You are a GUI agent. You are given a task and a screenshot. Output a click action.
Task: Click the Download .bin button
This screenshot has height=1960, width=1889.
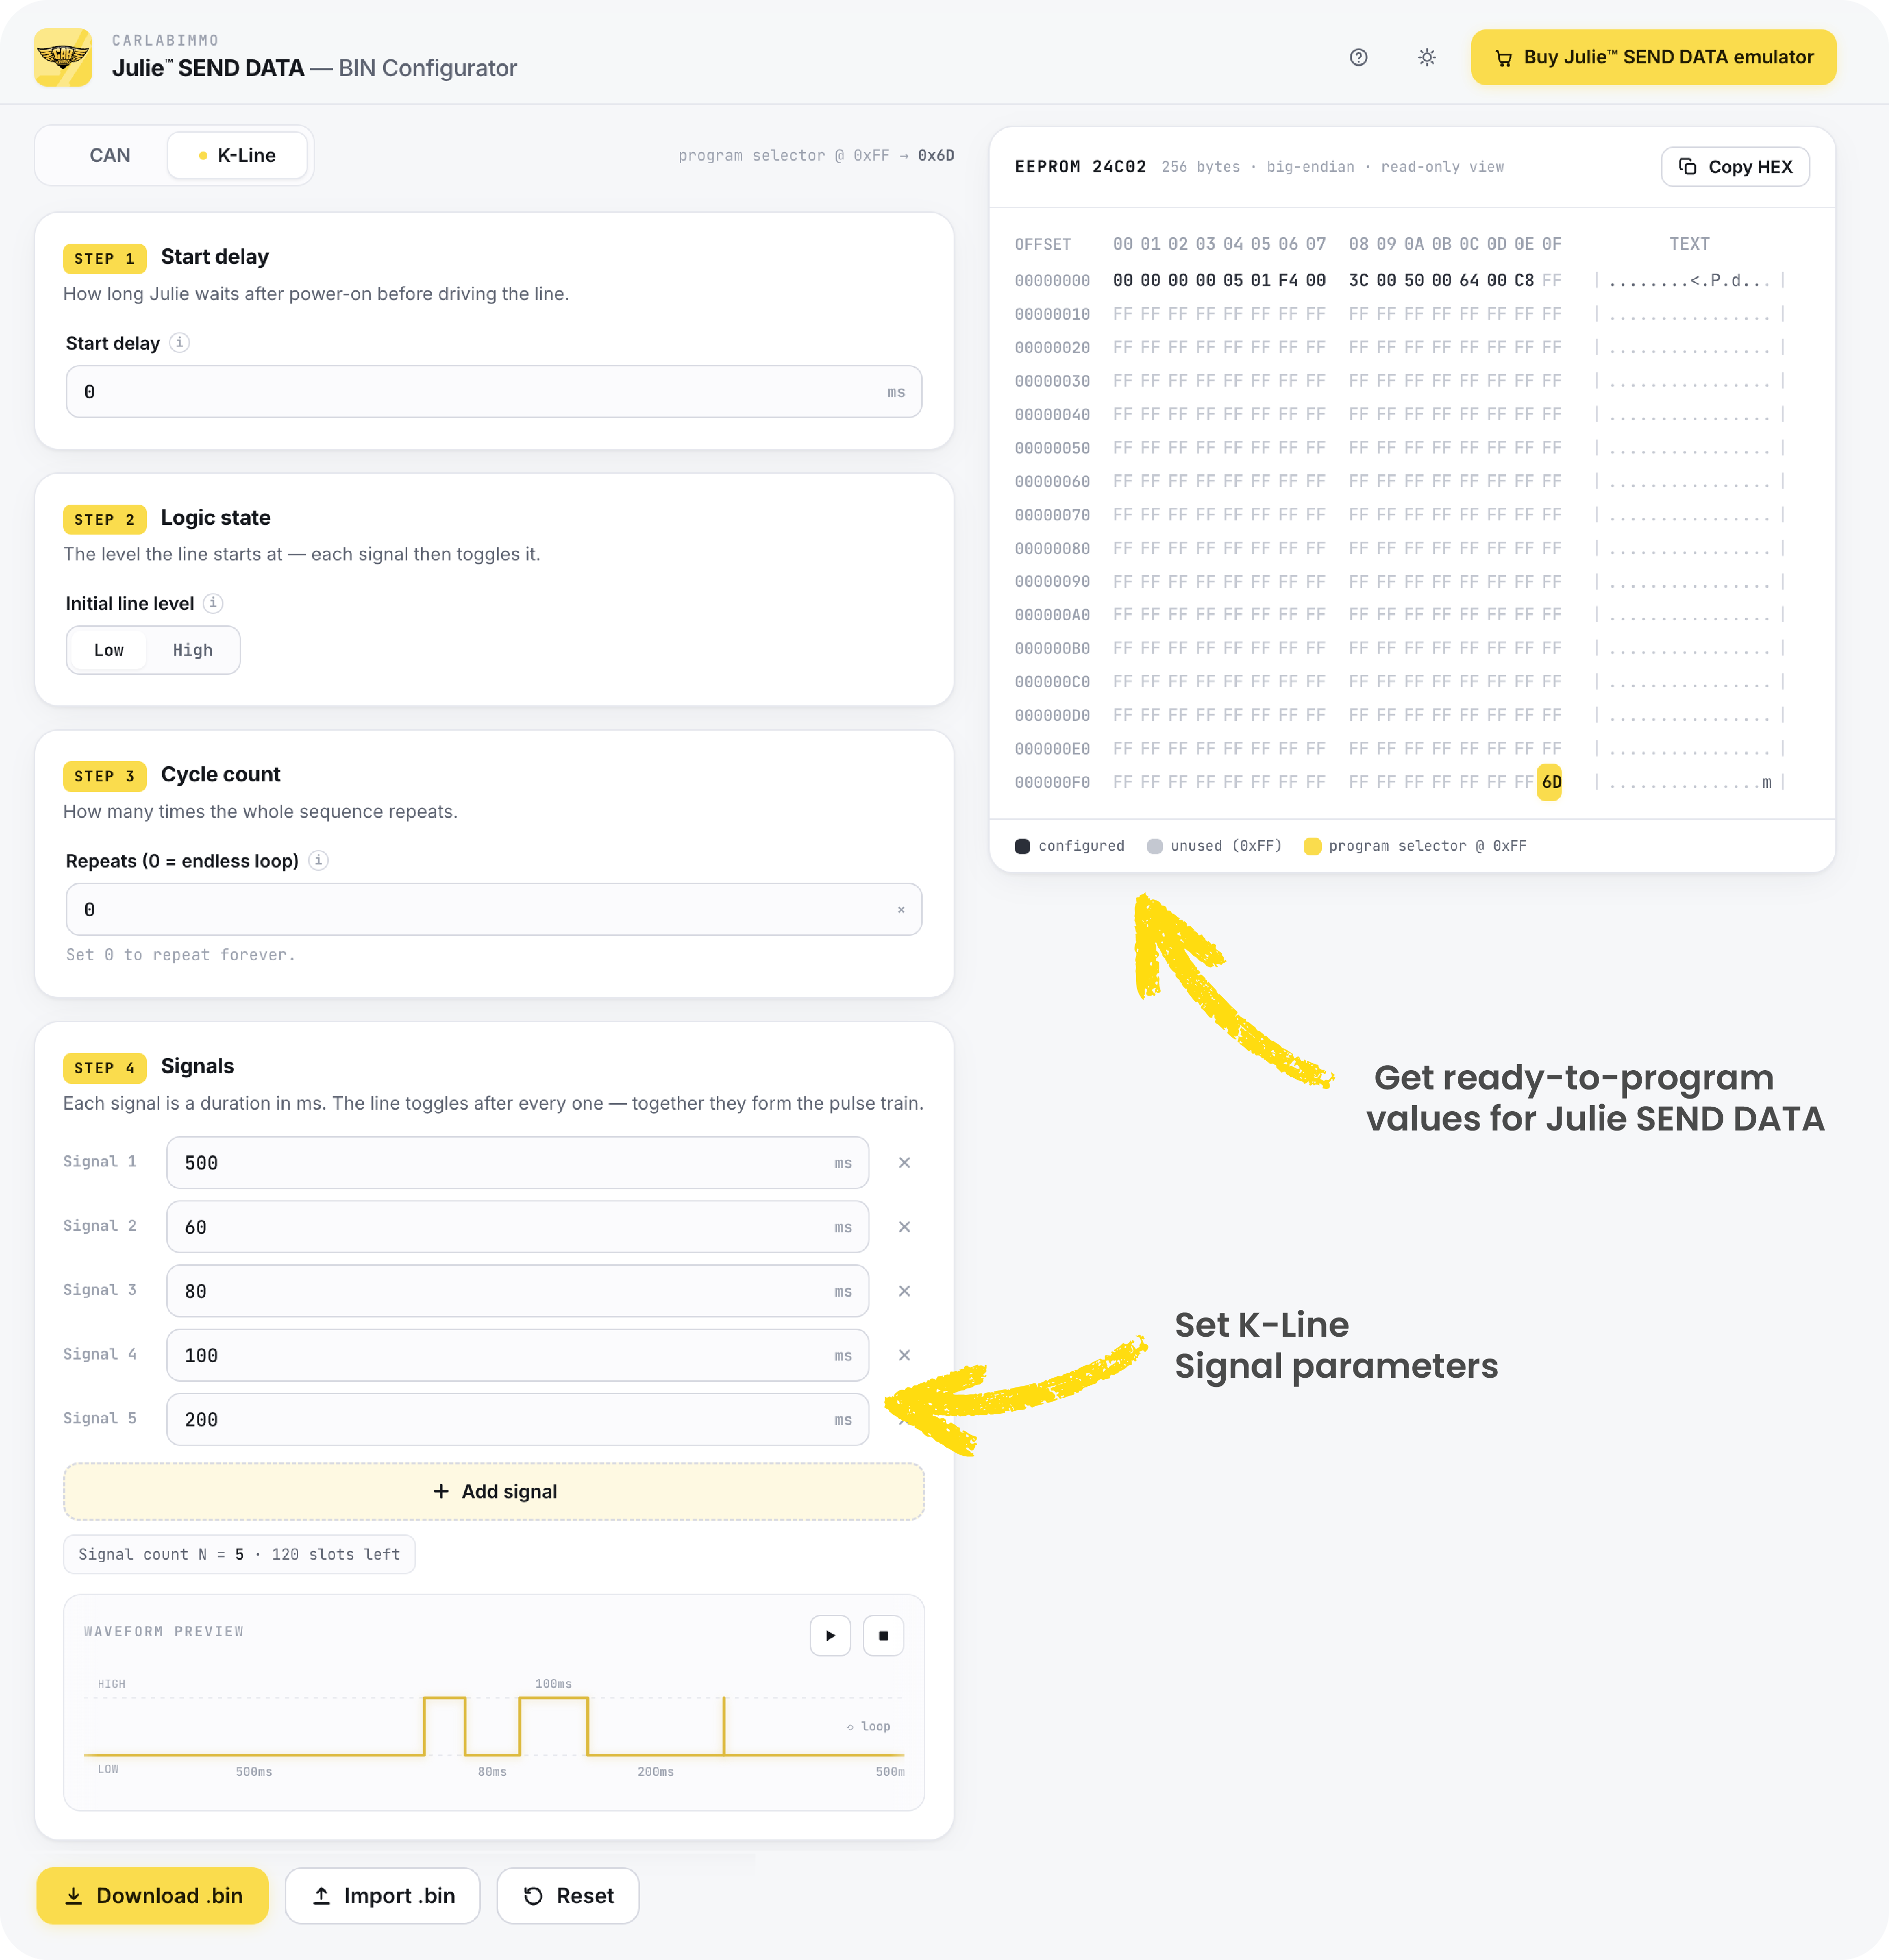click(153, 1896)
